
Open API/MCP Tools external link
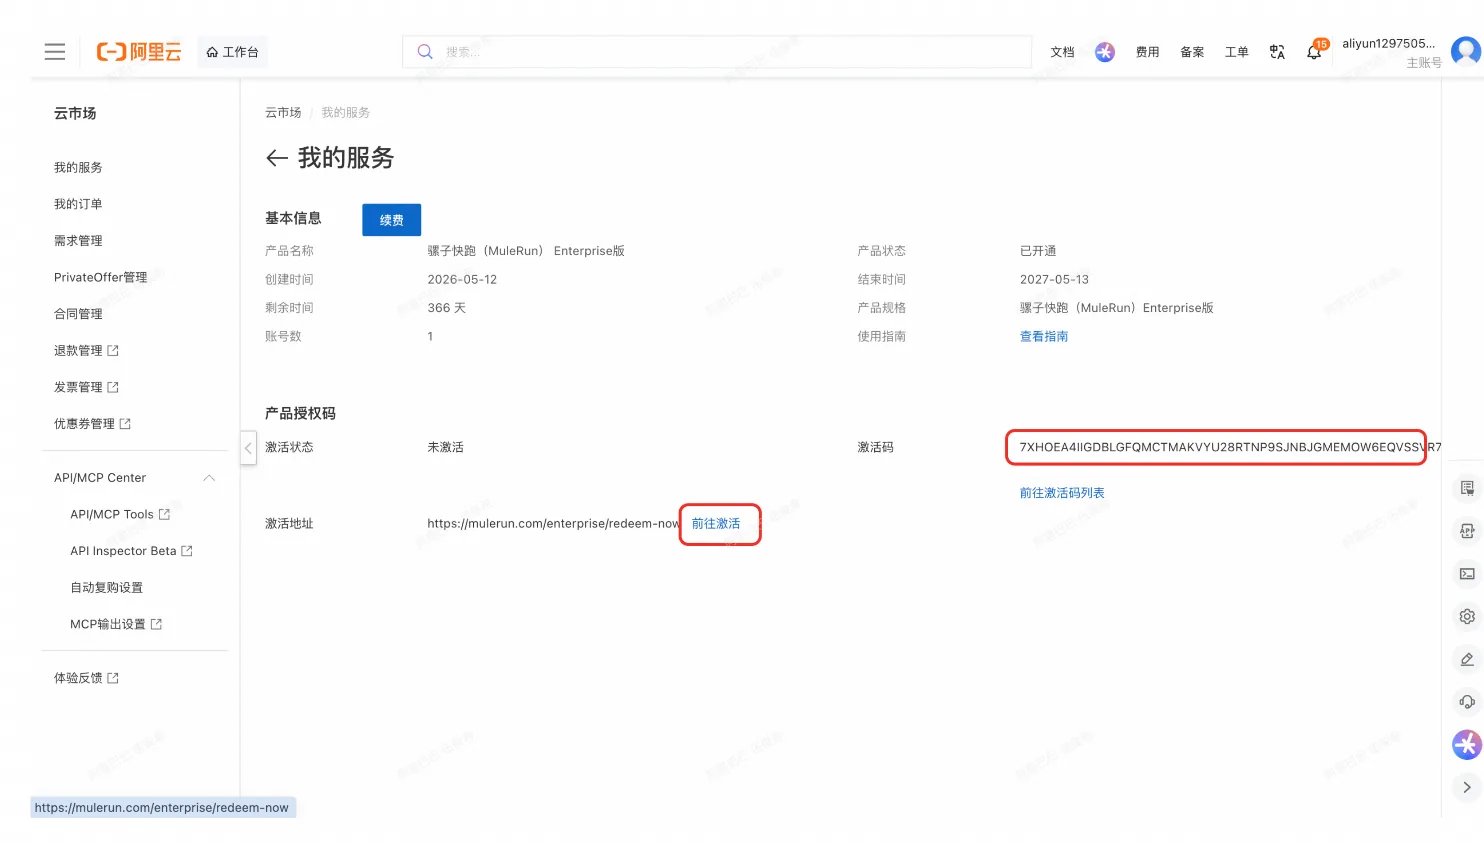point(120,515)
